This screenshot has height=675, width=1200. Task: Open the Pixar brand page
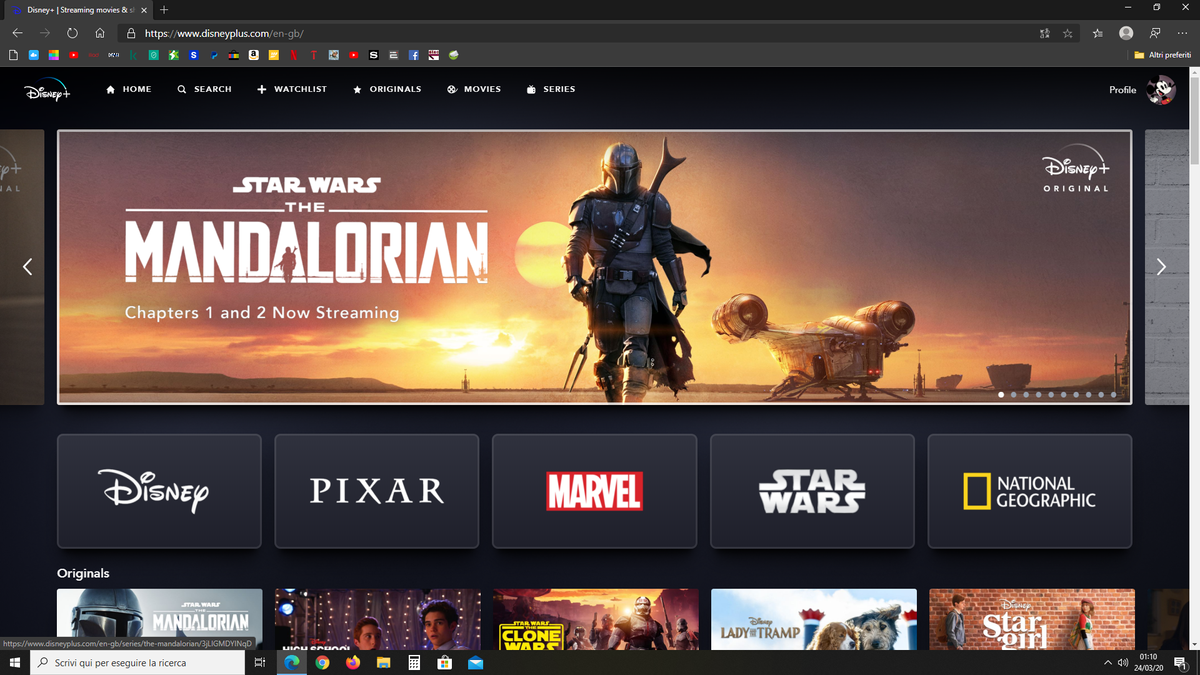tap(376, 491)
